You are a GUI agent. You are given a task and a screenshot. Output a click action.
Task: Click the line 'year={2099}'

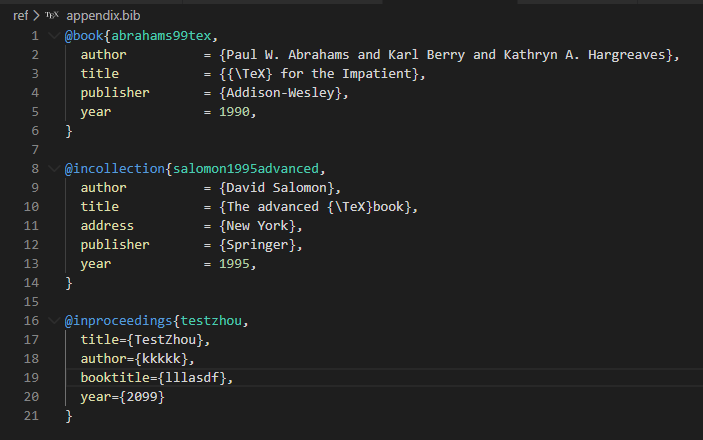coord(122,397)
